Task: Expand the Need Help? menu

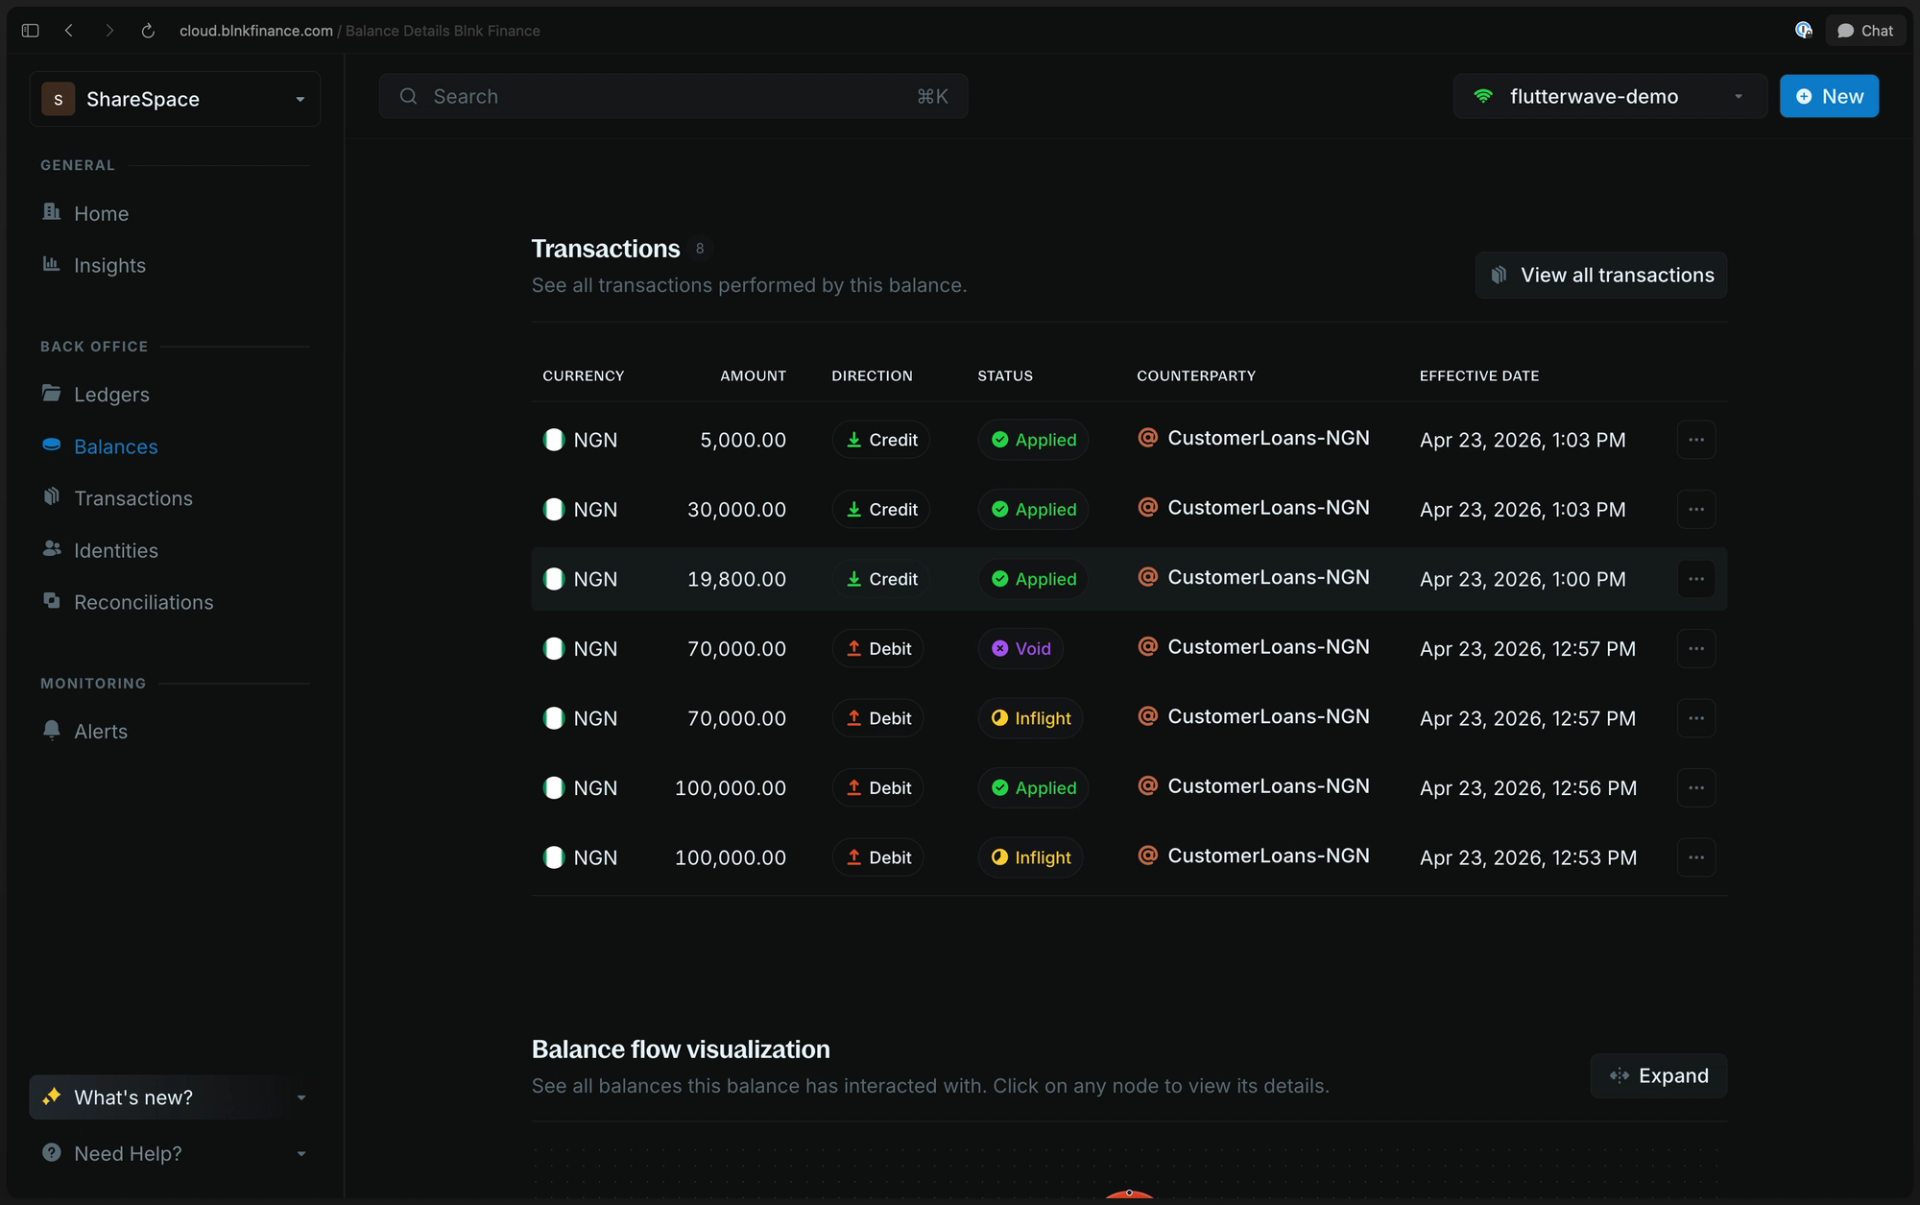Action: click(x=175, y=1154)
